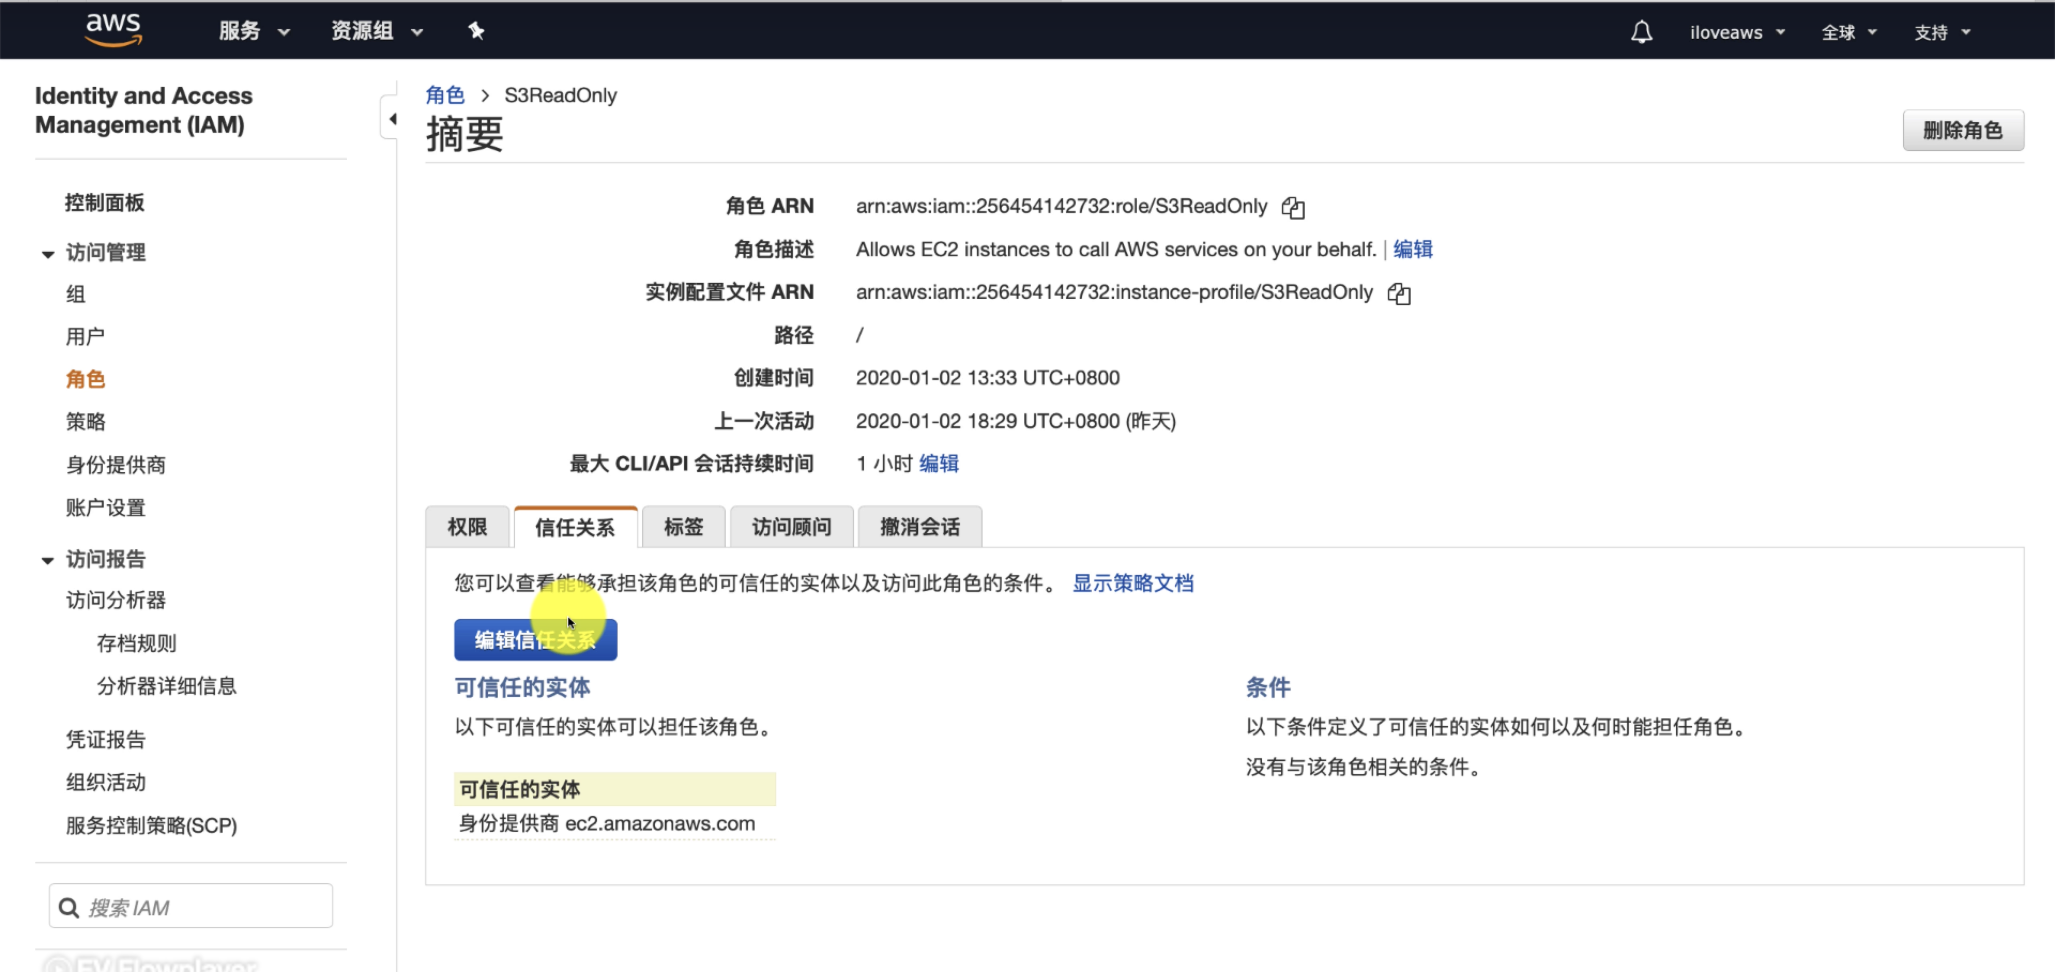Open 身份提供商 in sidebar
The image size is (2058, 972).
coord(116,465)
